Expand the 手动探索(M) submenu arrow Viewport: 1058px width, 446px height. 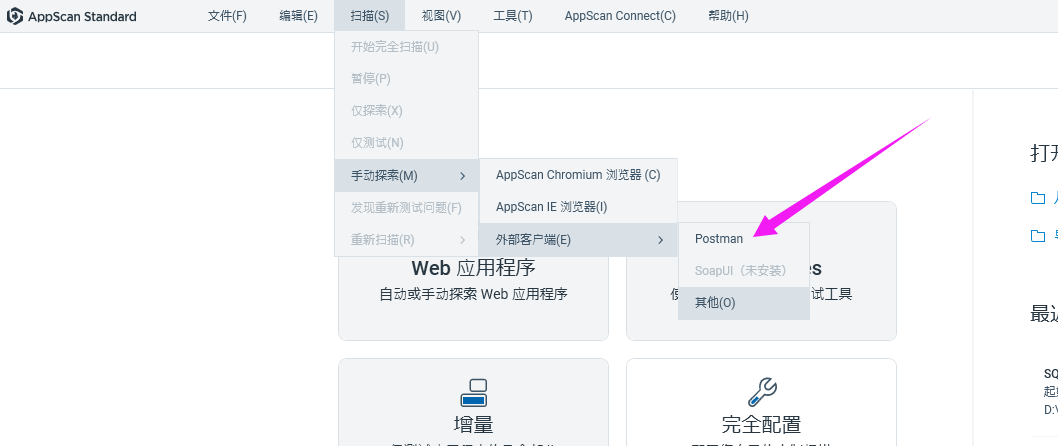coord(462,176)
